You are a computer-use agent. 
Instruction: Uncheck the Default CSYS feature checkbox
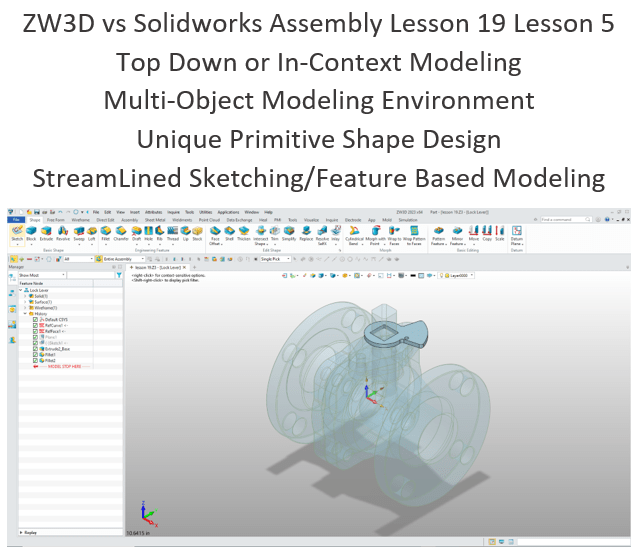pos(35,320)
